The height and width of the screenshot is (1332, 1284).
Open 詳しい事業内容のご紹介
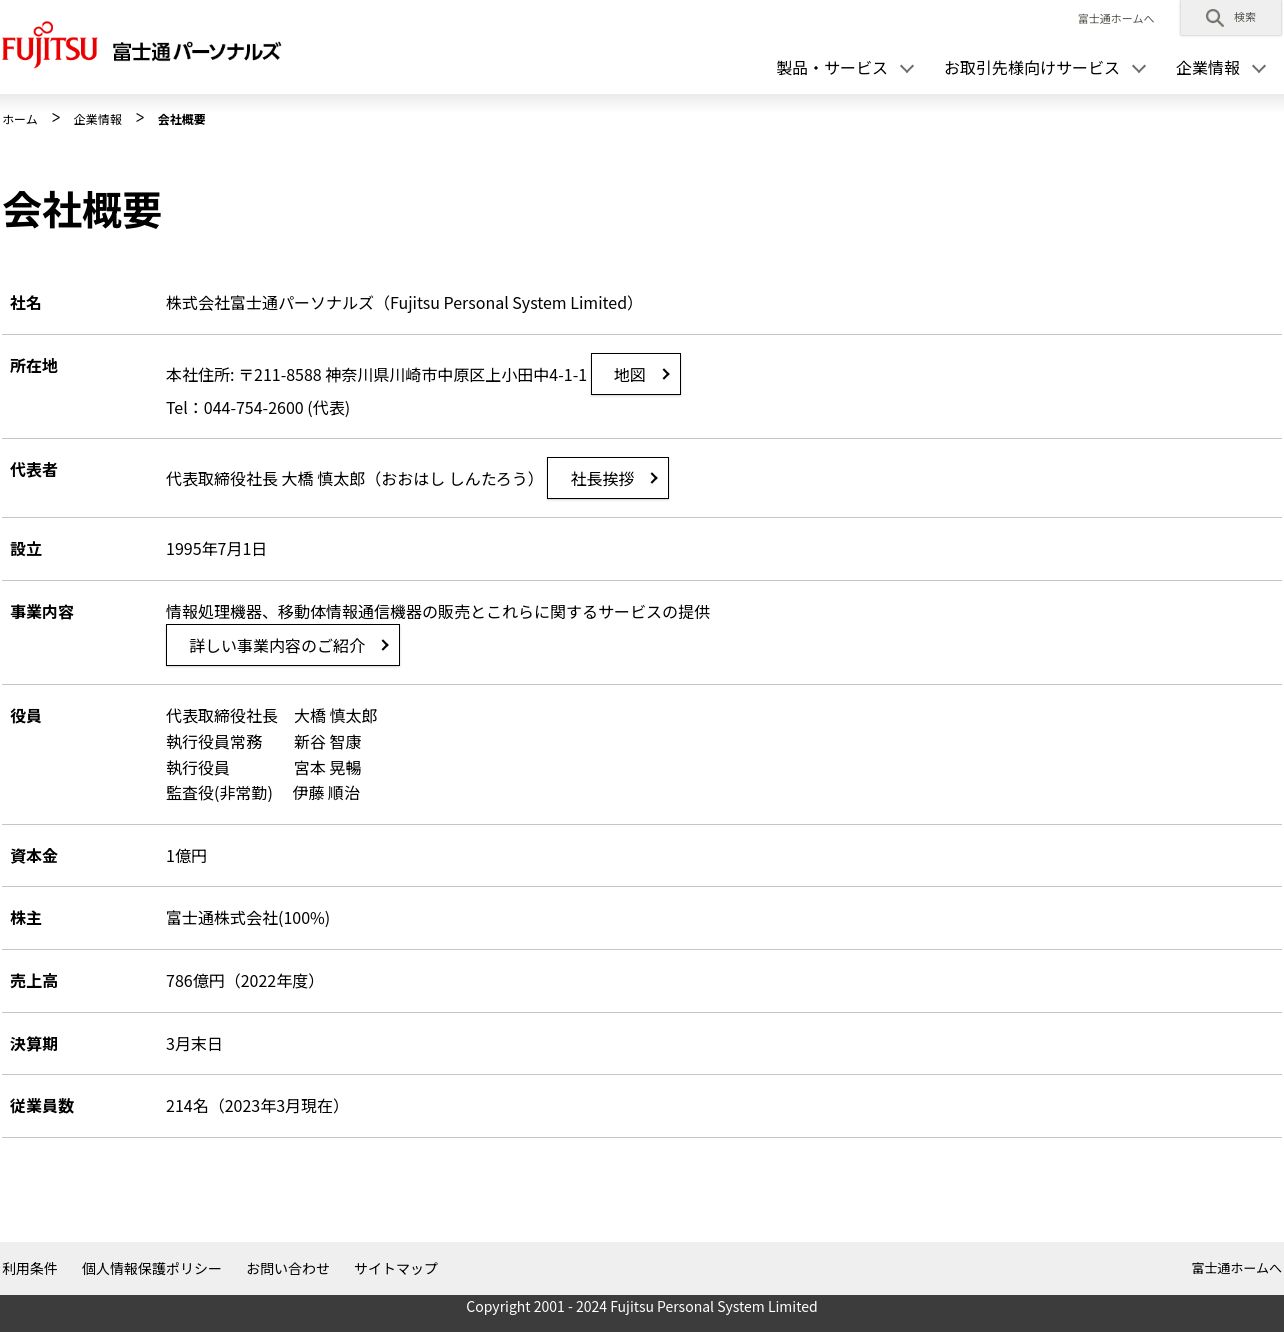(283, 645)
